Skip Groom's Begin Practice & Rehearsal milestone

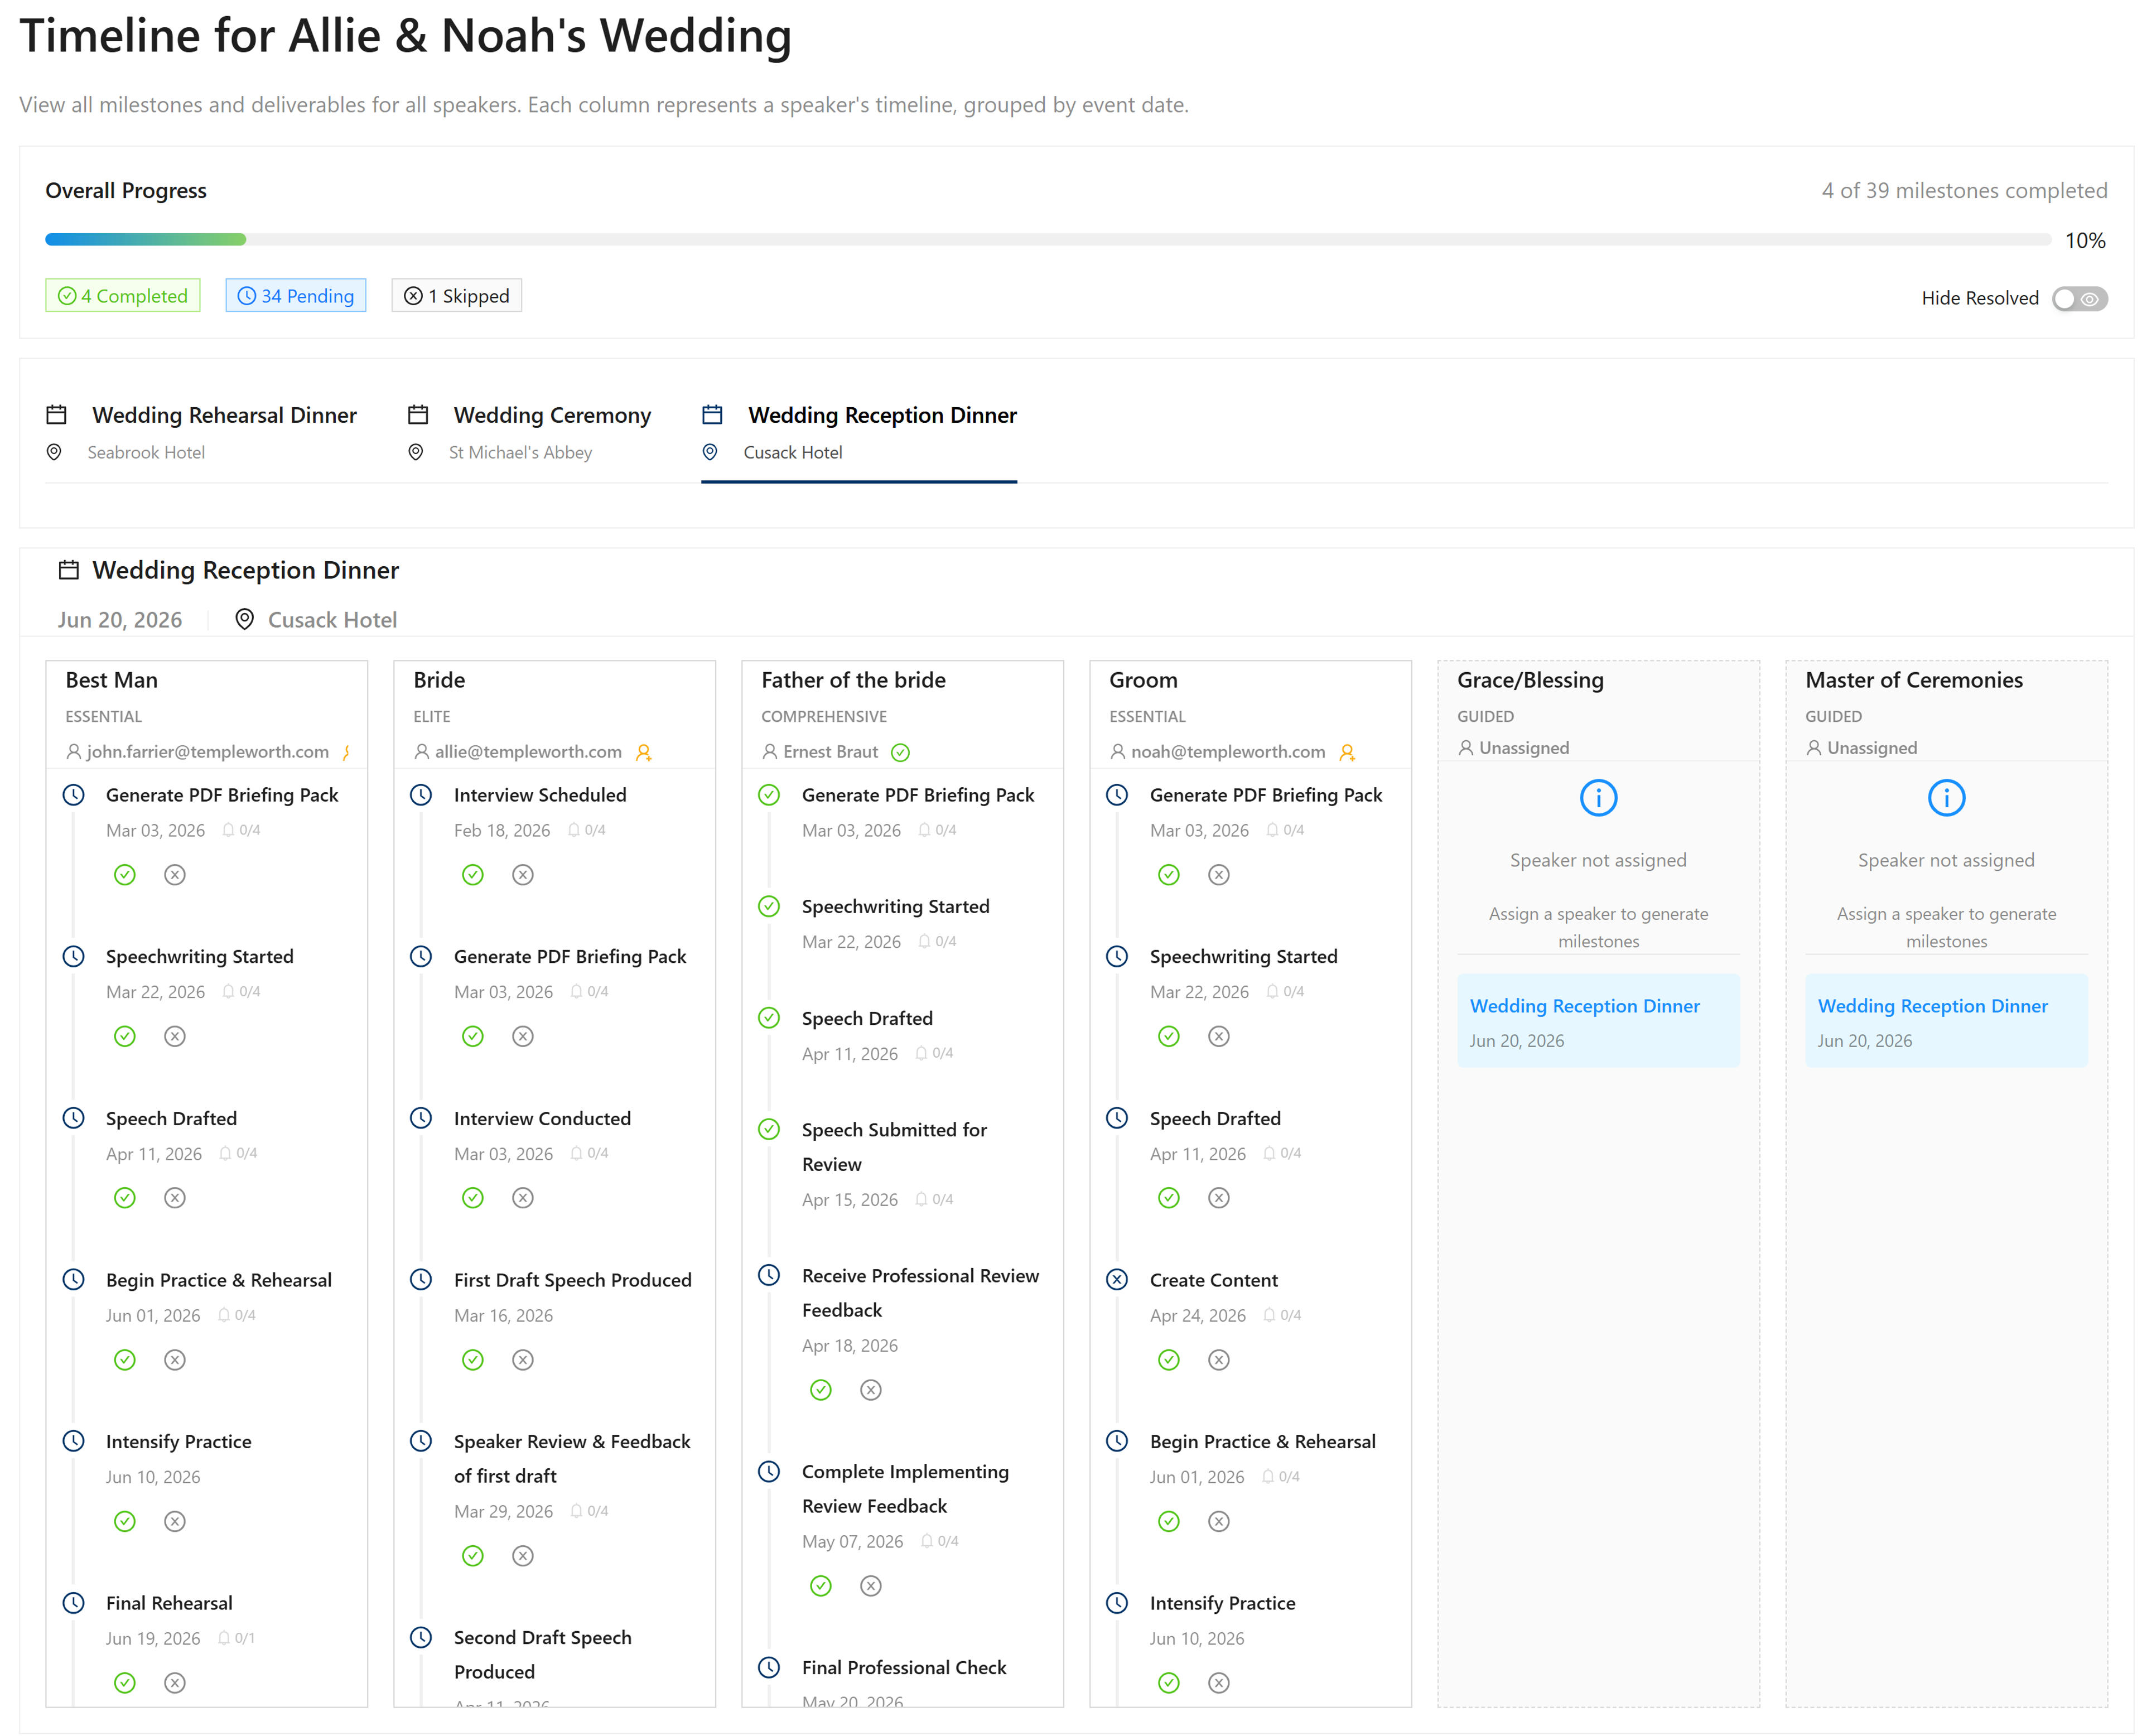(x=1219, y=1521)
